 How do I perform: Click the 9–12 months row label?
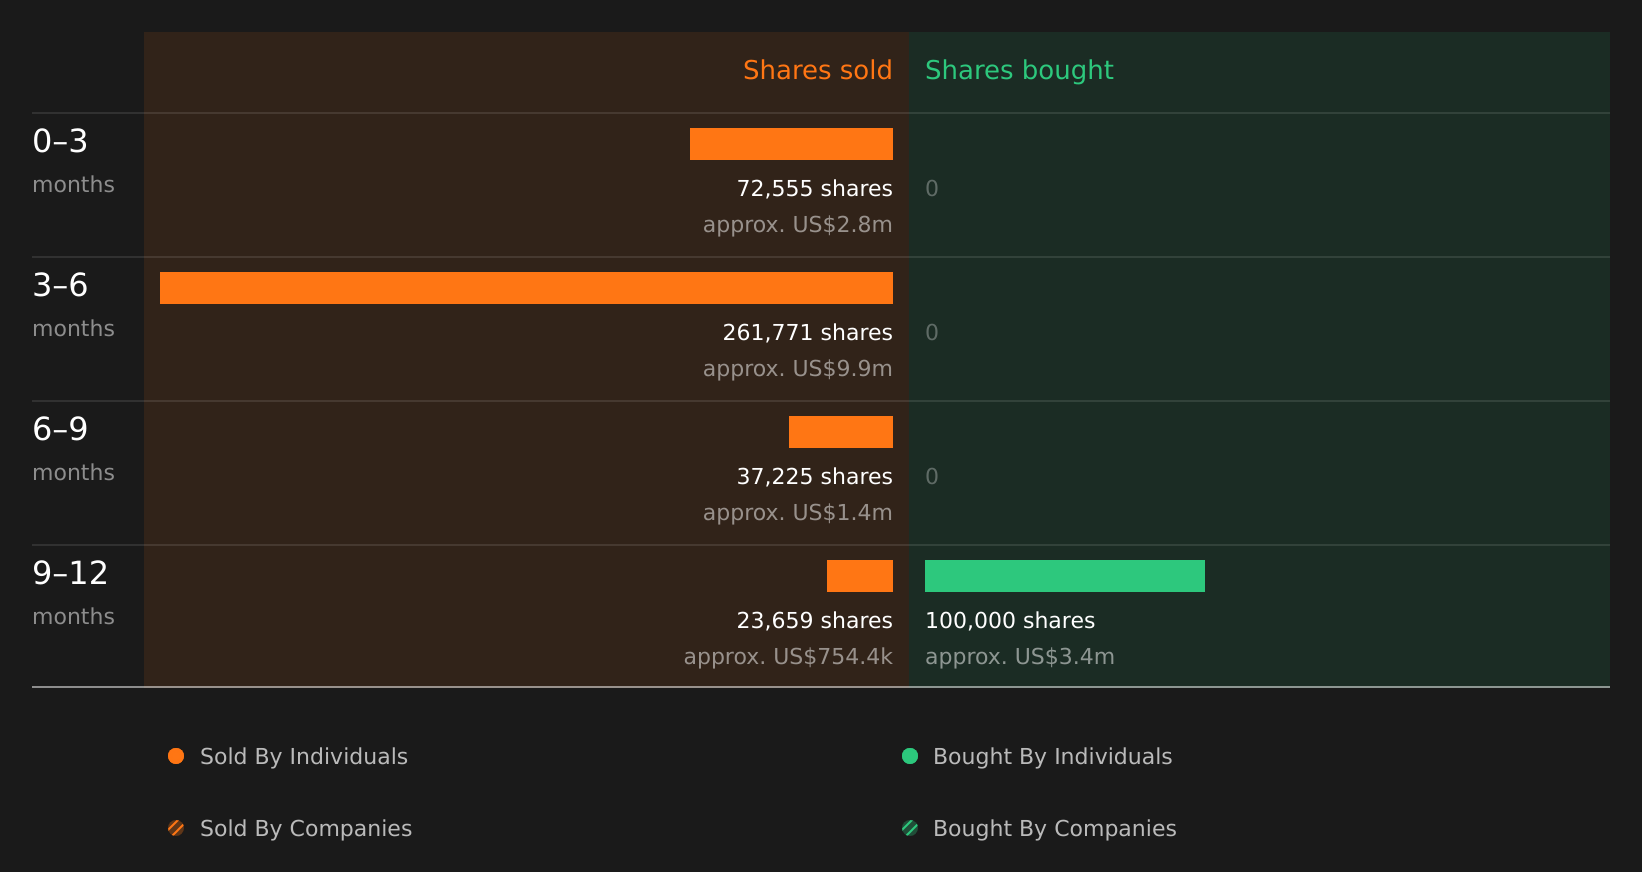click(x=73, y=593)
